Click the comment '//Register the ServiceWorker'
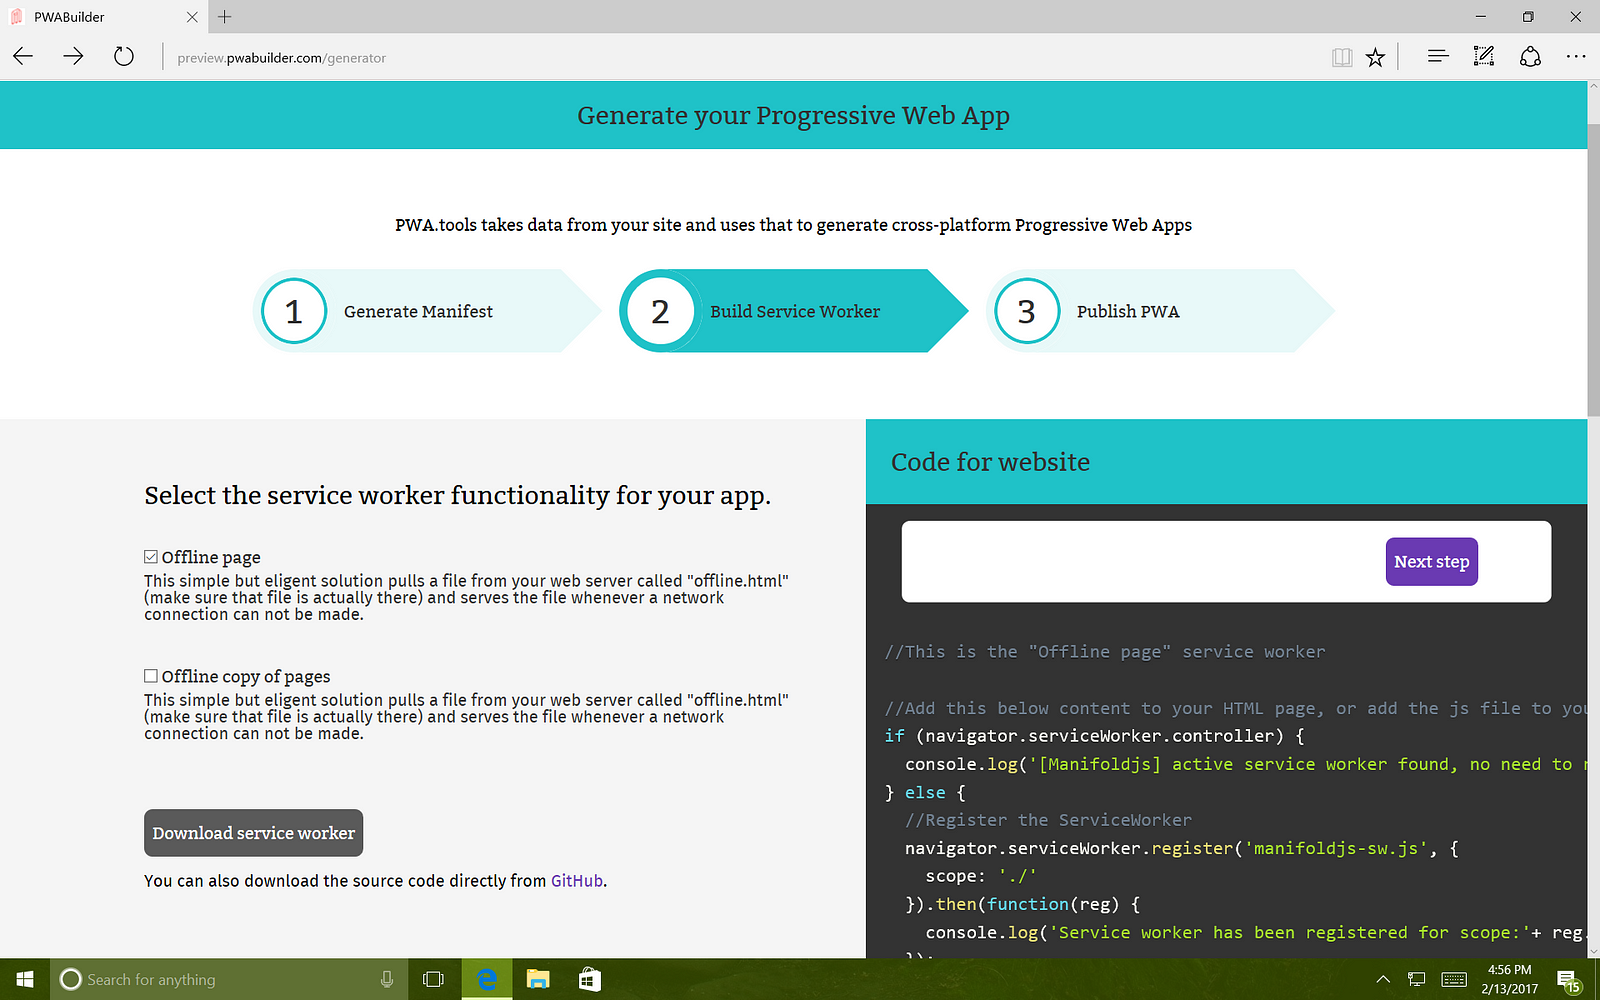 [1049, 820]
